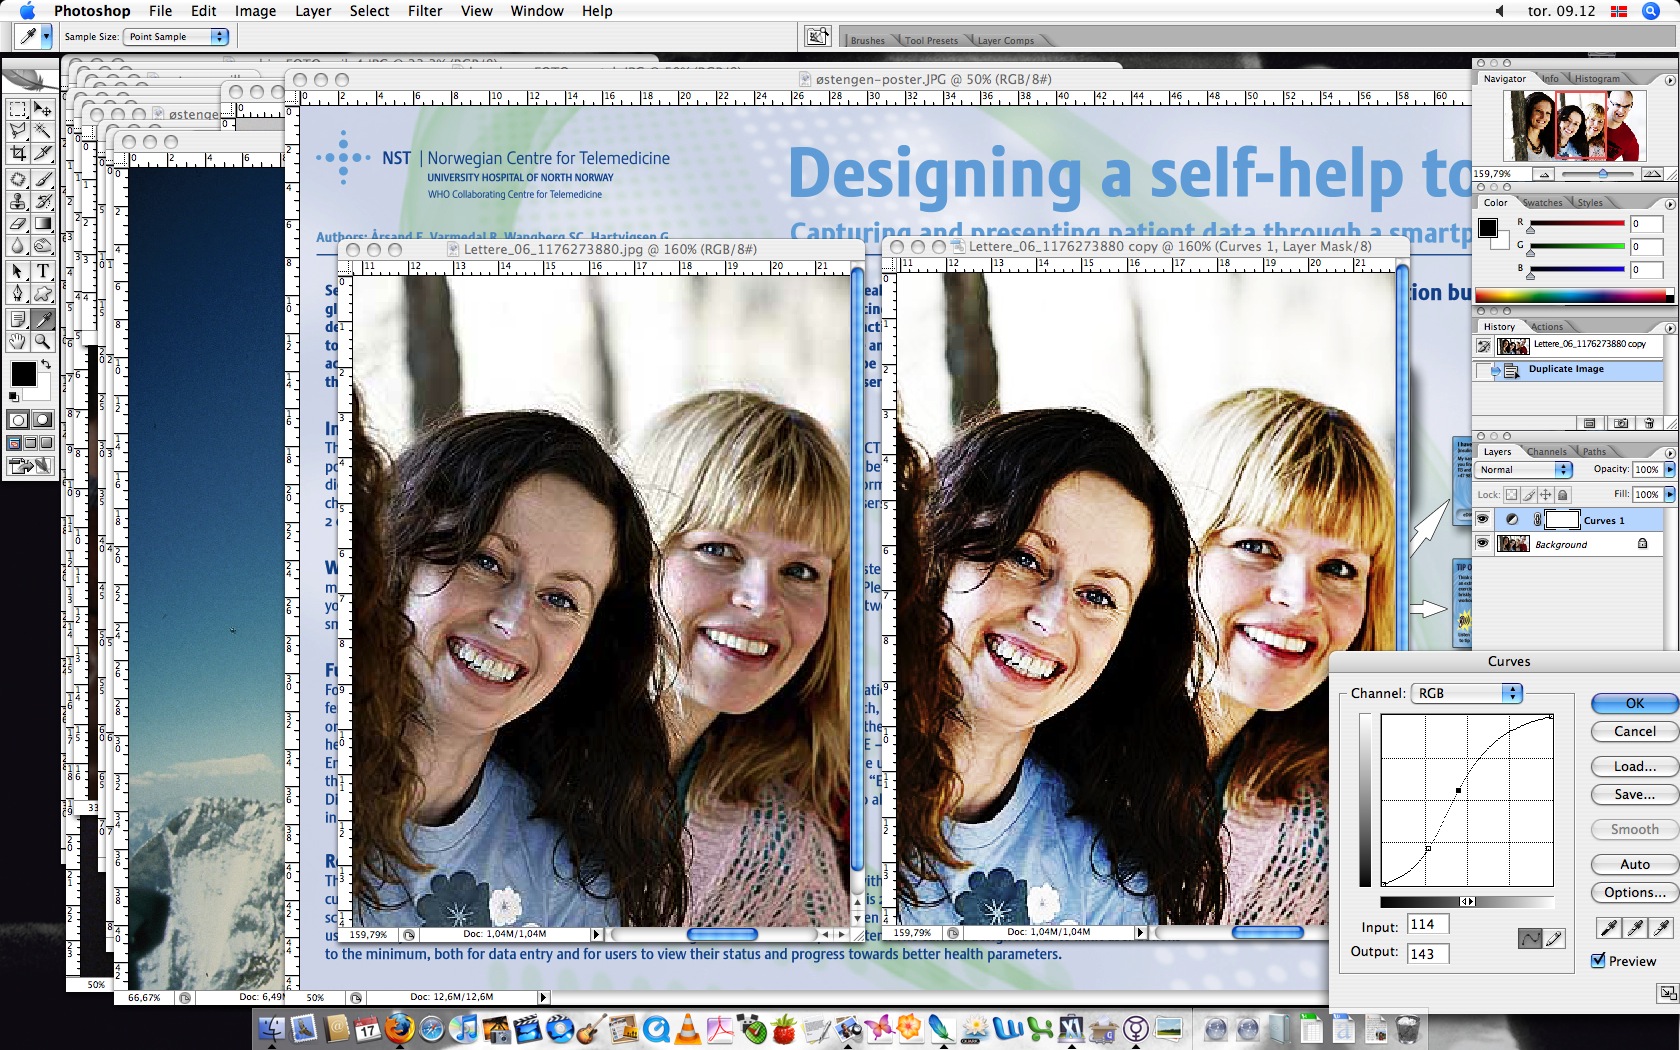Image resolution: width=1680 pixels, height=1050 pixels.
Task: Swap foreground and background colors
Action: (x=45, y=364)
